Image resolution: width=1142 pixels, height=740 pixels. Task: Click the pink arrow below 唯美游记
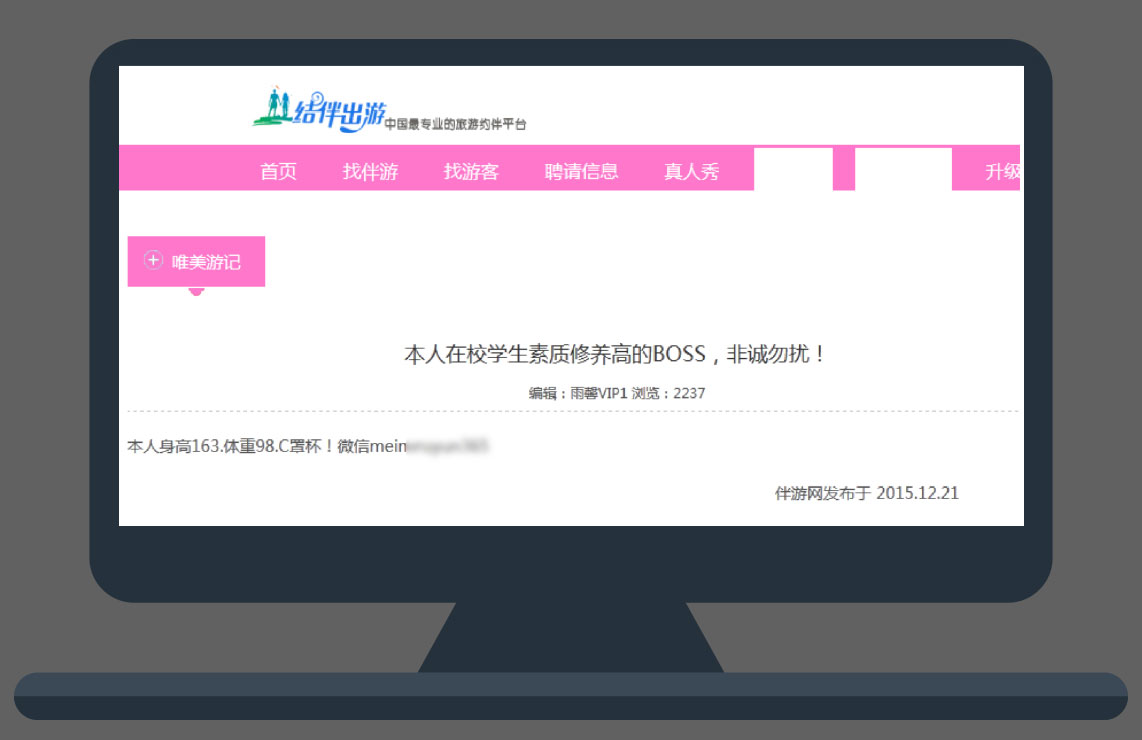point(196,292)
